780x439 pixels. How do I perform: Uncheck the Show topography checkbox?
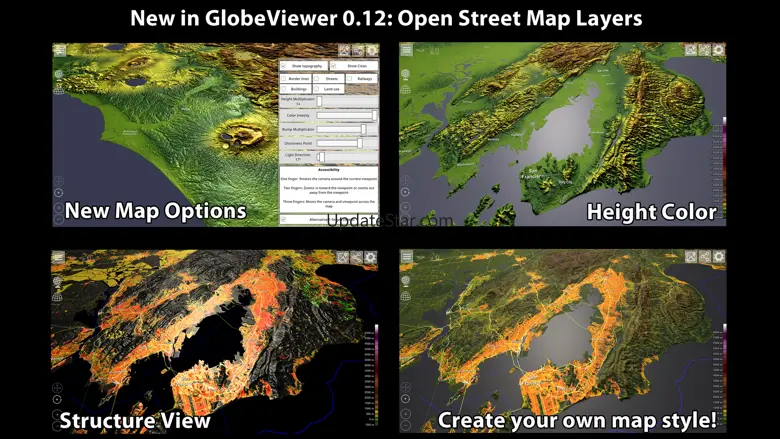point(284,66)
